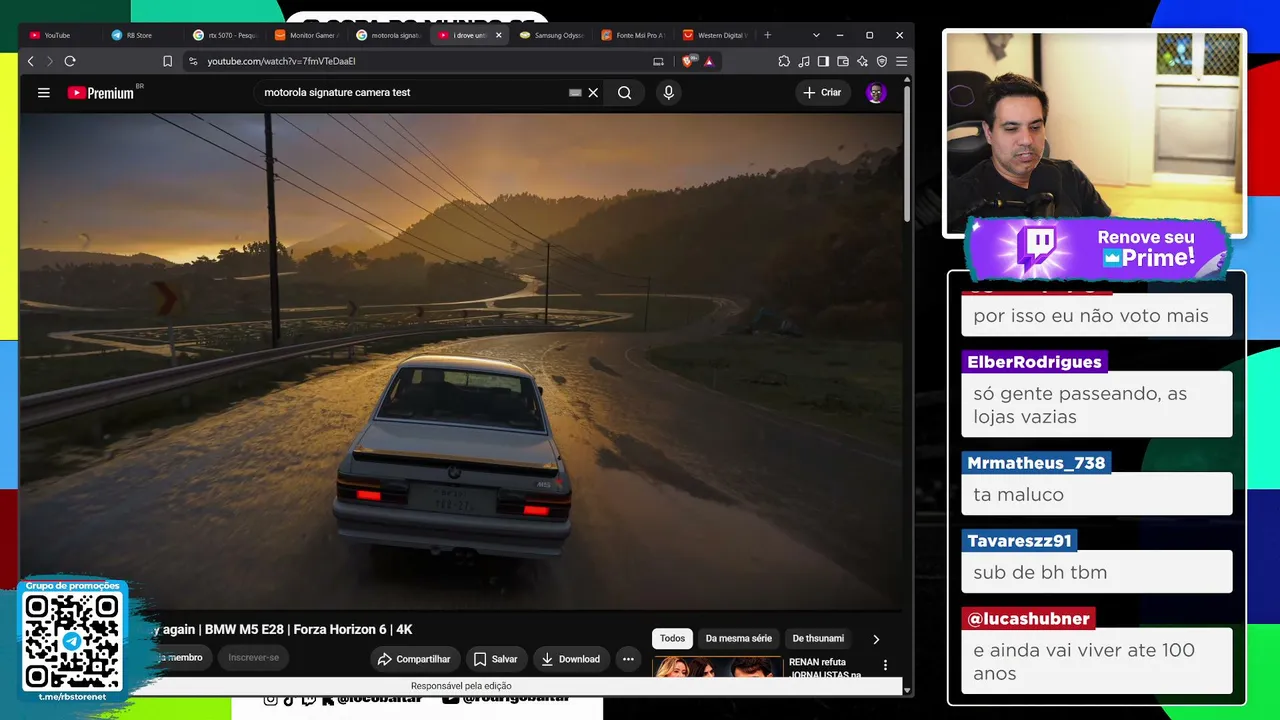Click chat username @lucashubner

coord(1028,619)
